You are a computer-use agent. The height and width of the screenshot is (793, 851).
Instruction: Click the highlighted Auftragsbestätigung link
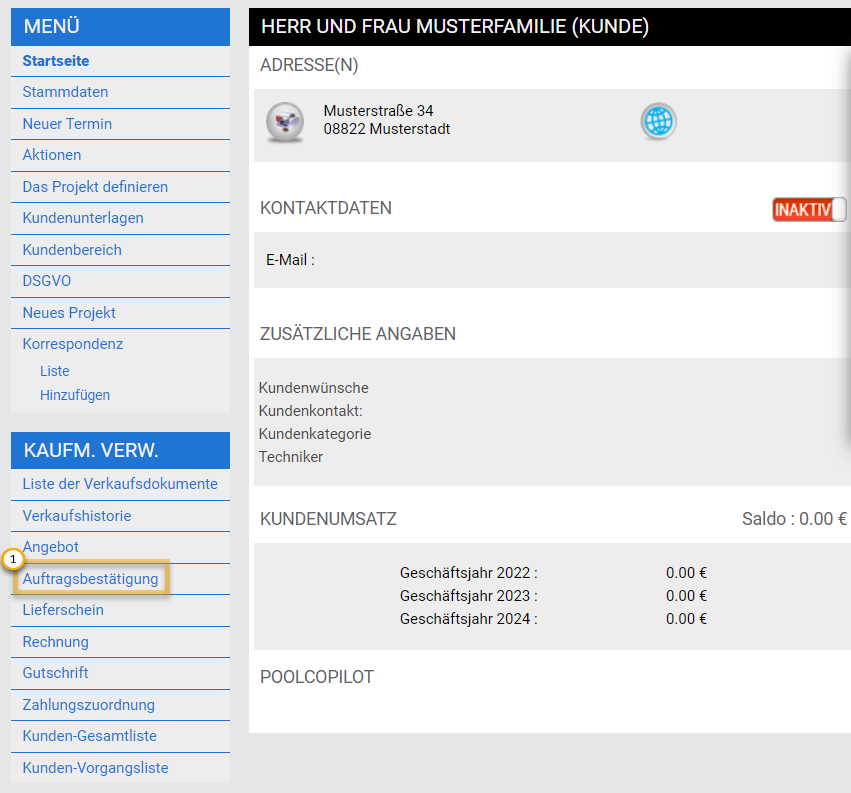click(x=91, y=579)
